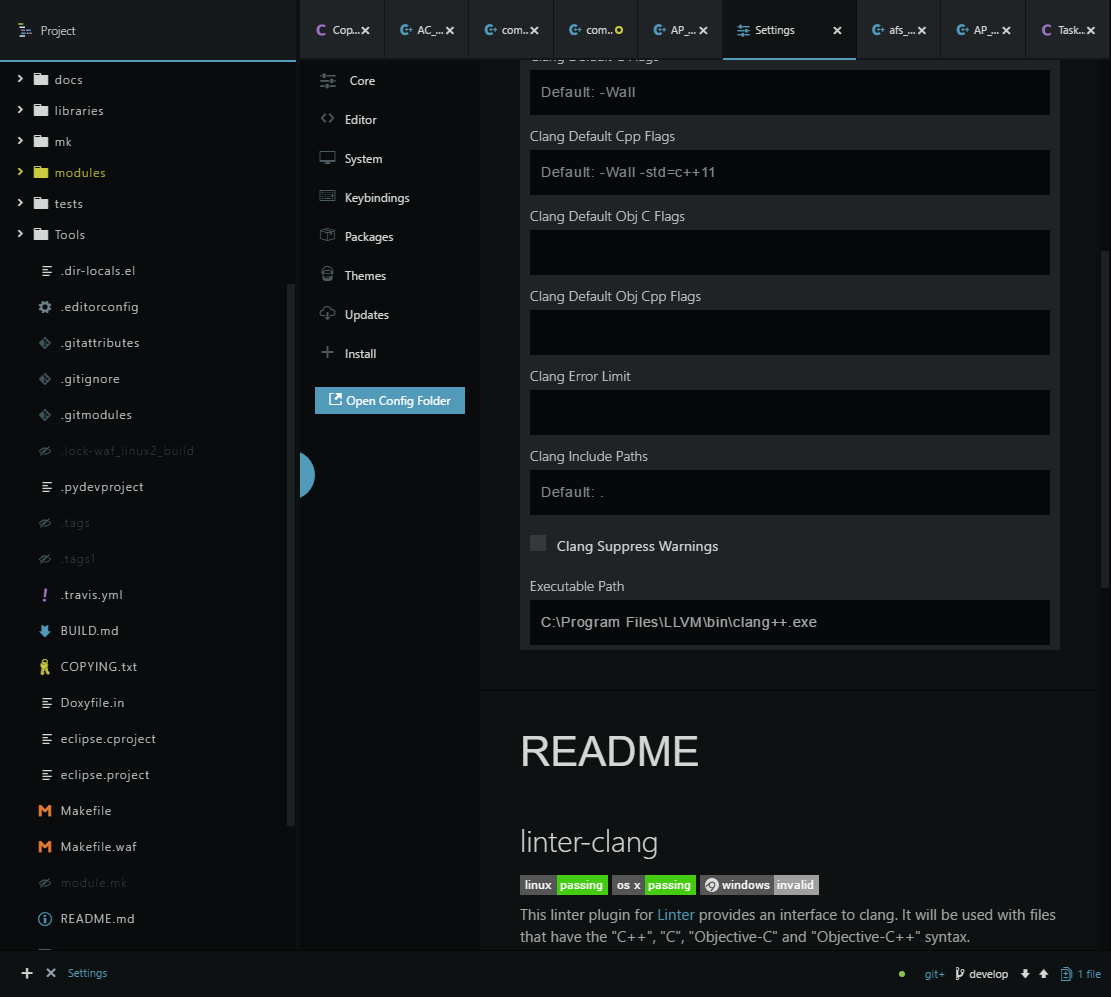The image size is (1111, 997).
Task: Open the Themes settings section
Action: click(363, 275)
